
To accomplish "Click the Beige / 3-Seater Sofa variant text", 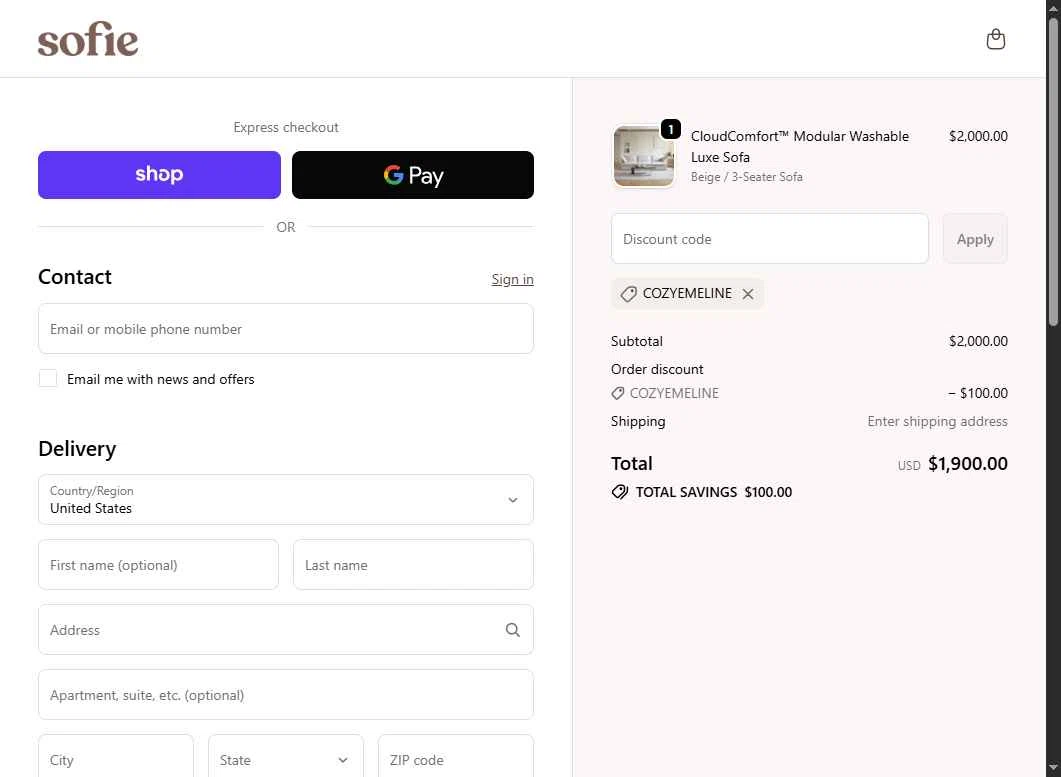I will [x=746, y=177].
